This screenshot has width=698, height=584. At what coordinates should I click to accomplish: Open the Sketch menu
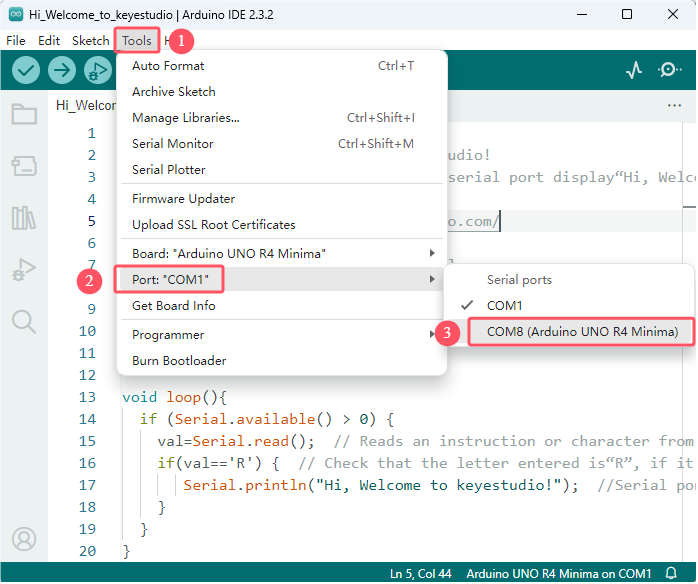tap(91, 41)
